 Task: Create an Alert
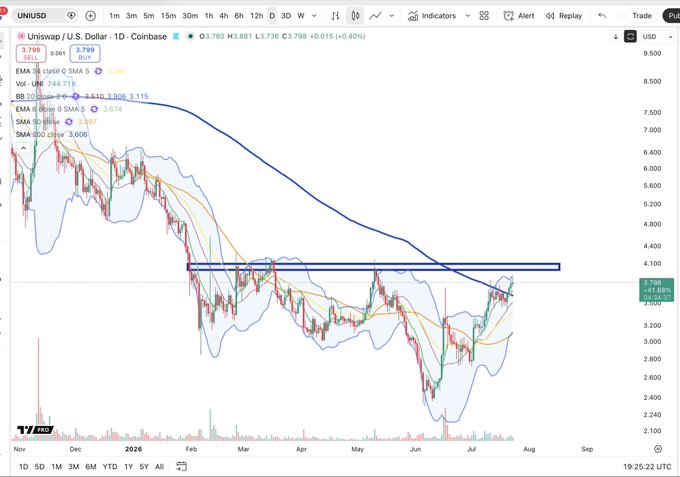tap(519, 16)
